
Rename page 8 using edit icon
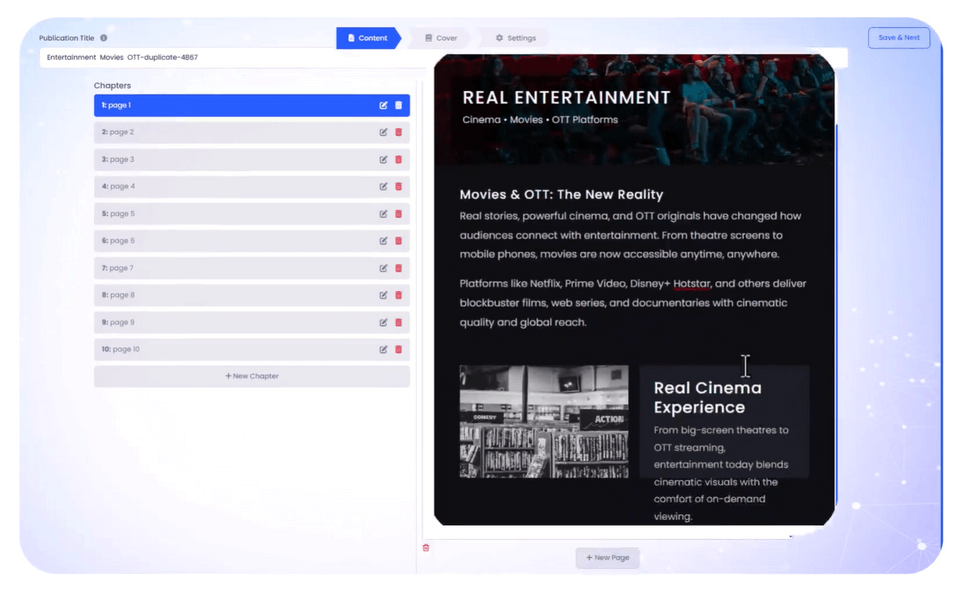(383, 295)
